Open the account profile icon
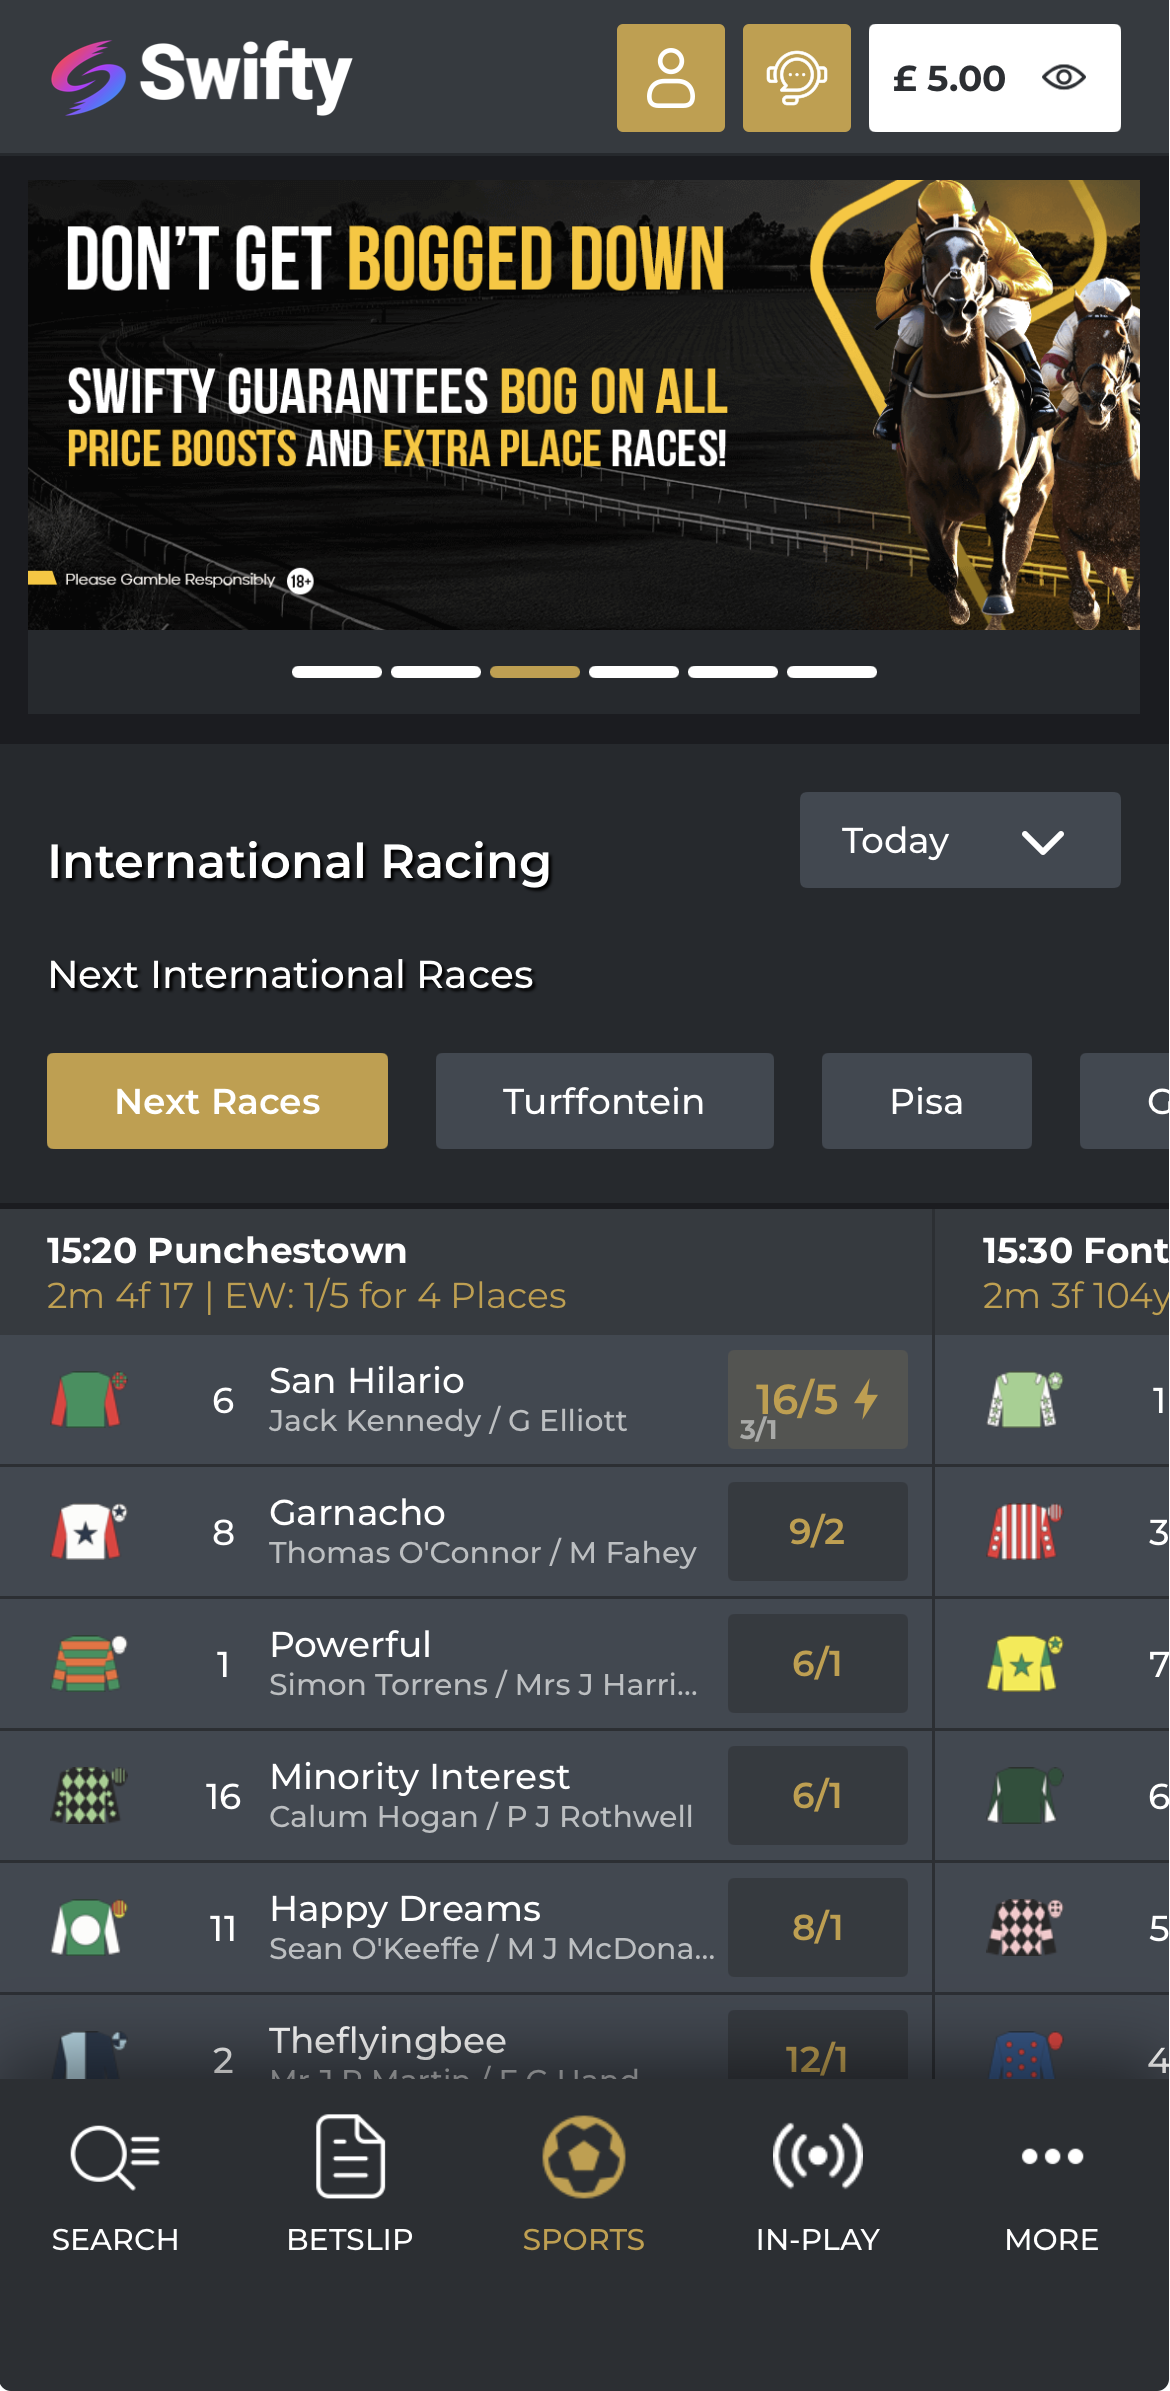The image size is (1170, 2391). 670,77
